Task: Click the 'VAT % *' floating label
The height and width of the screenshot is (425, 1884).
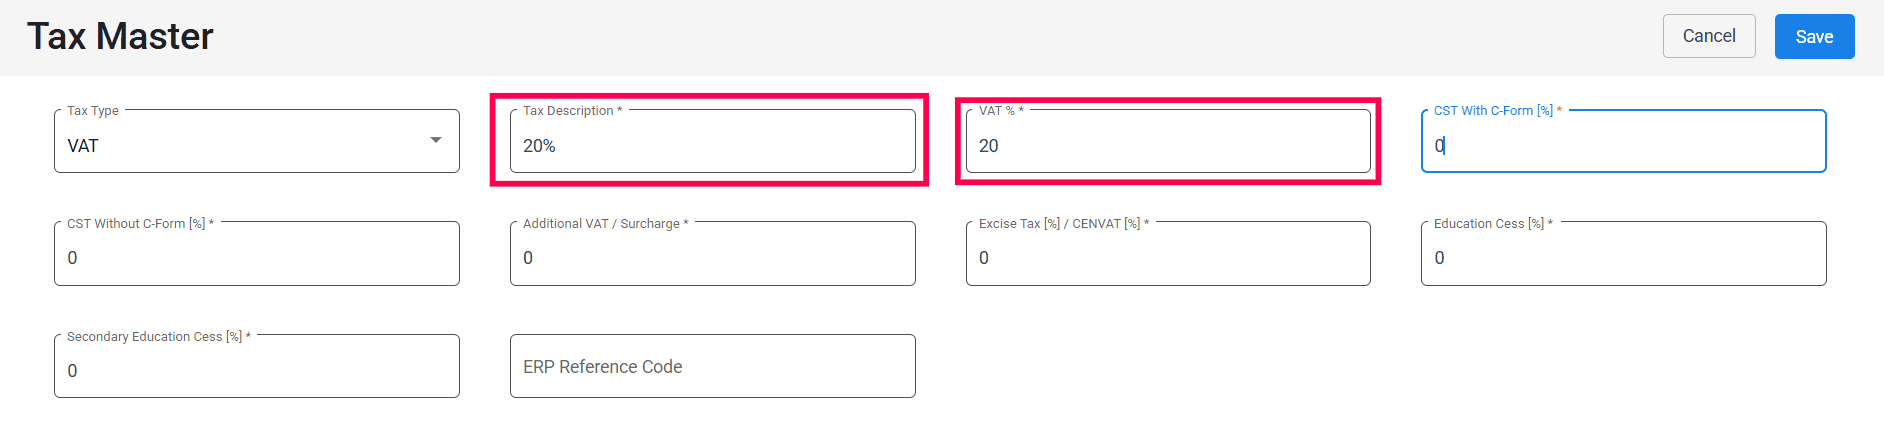Action: [x=1001, y=111]
